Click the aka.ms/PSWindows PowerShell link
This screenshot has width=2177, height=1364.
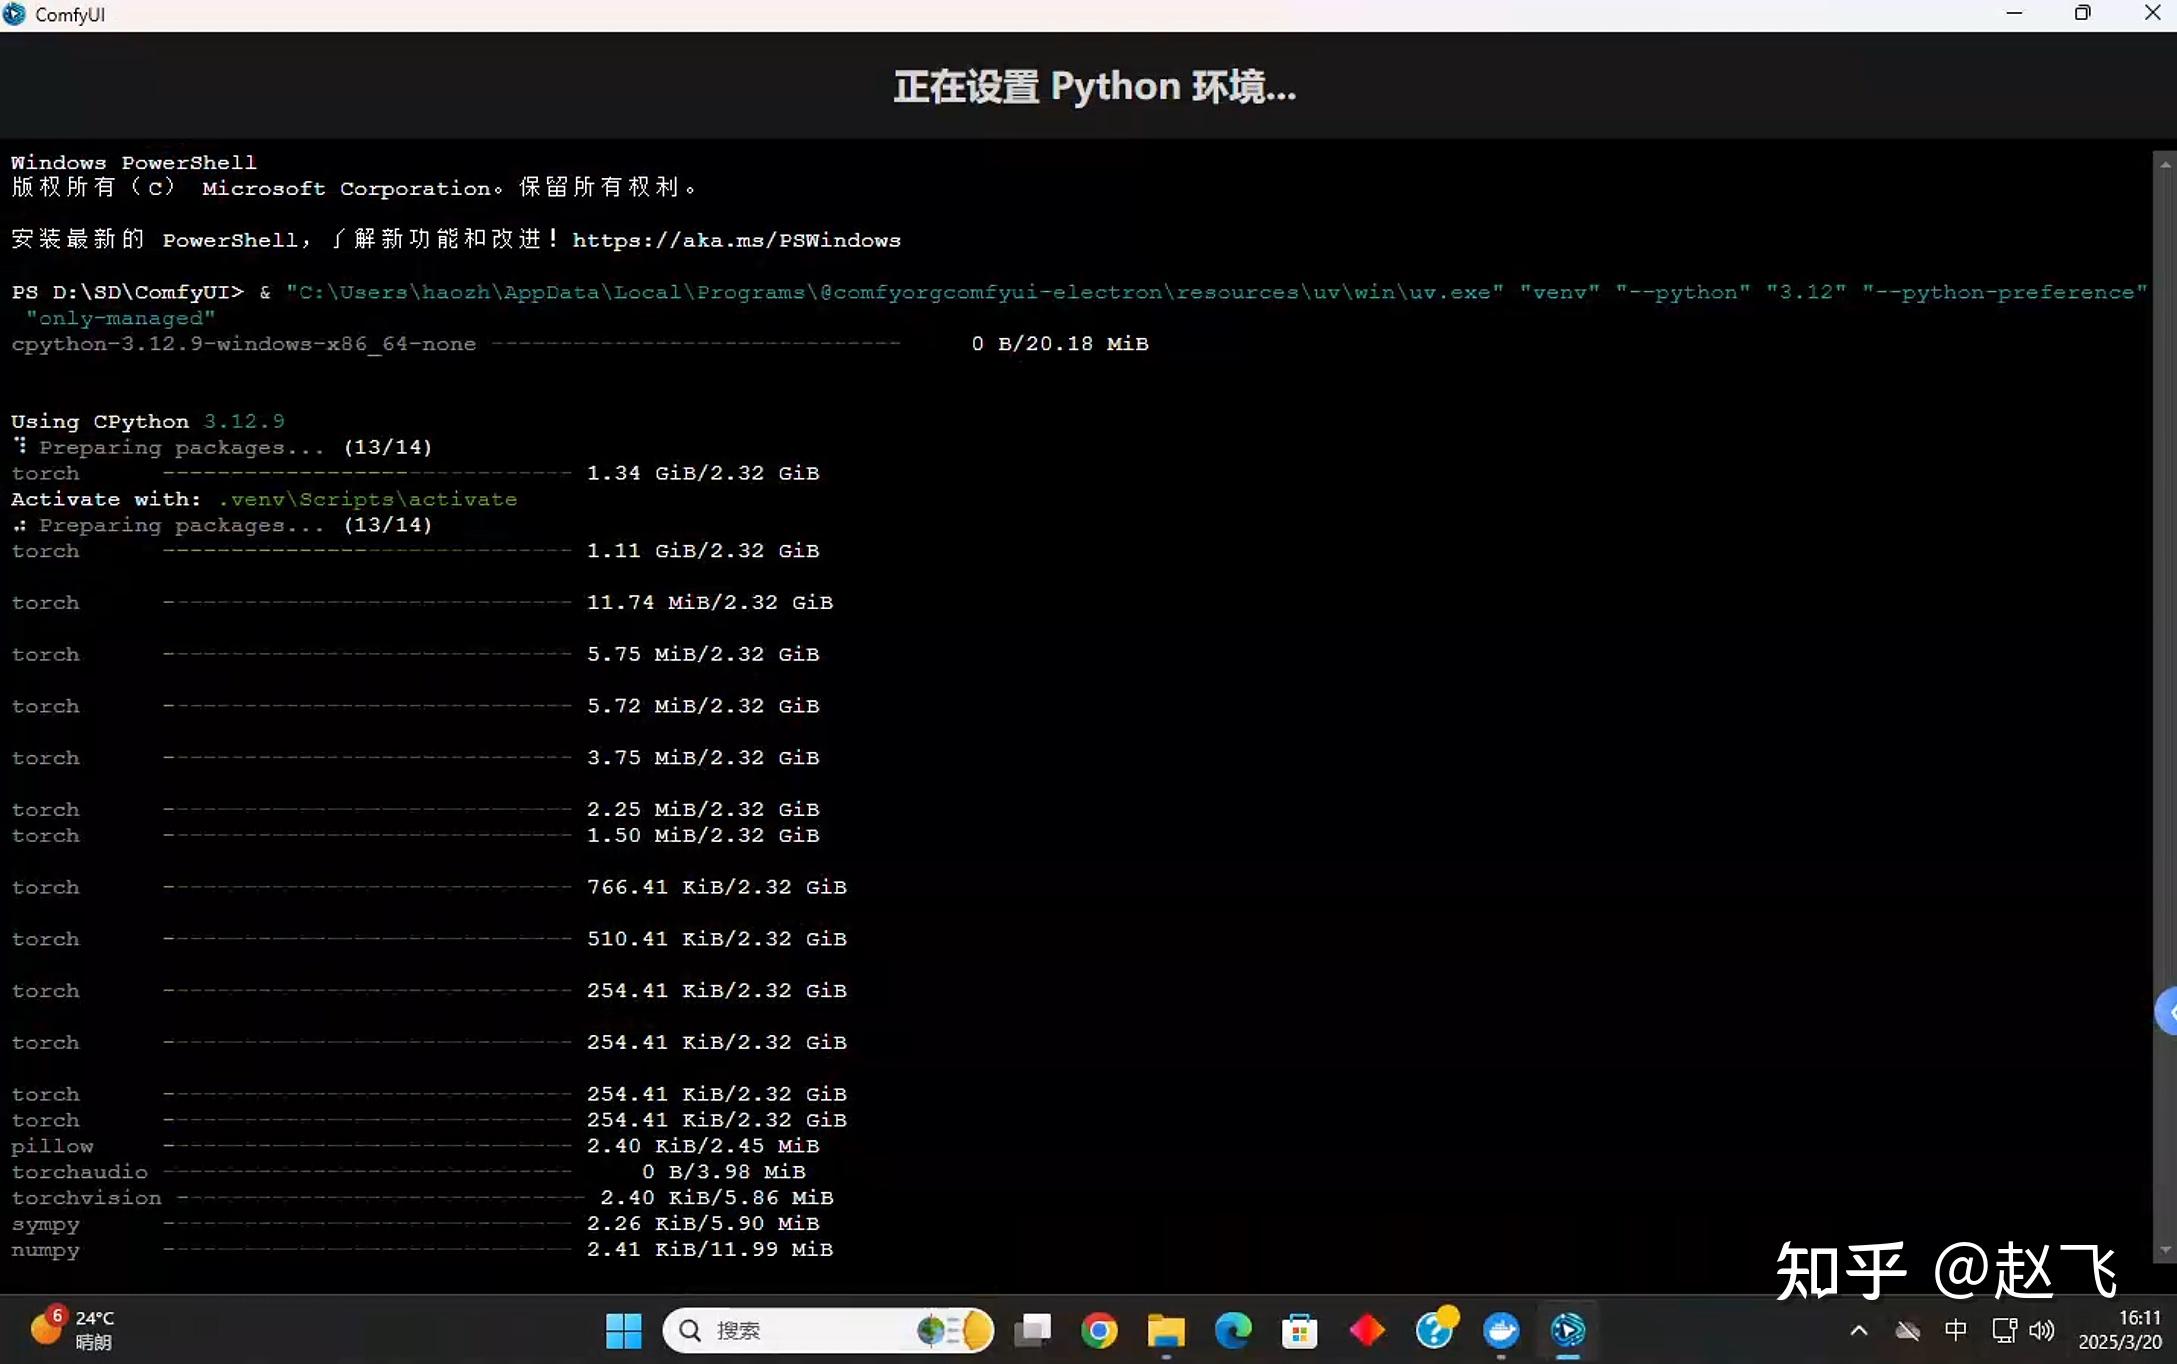point(736,240)
